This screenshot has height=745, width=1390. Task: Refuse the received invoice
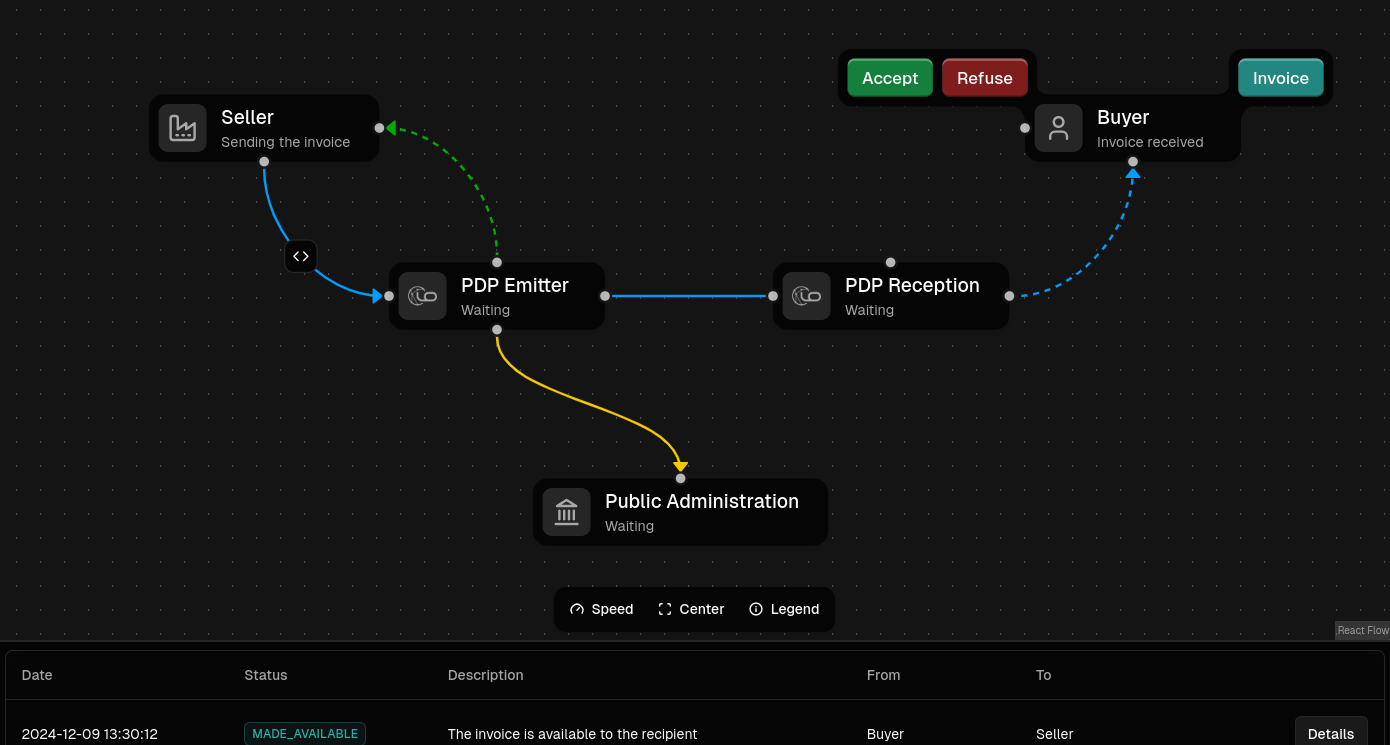click(985, 78)
